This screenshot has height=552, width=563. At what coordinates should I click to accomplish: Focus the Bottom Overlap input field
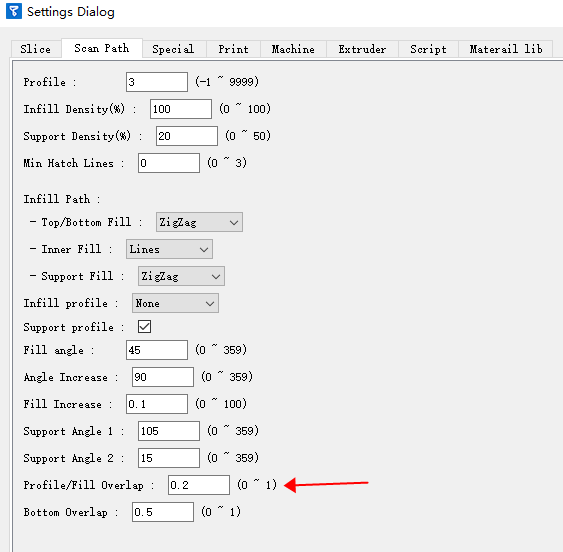(x=163, y=512)
